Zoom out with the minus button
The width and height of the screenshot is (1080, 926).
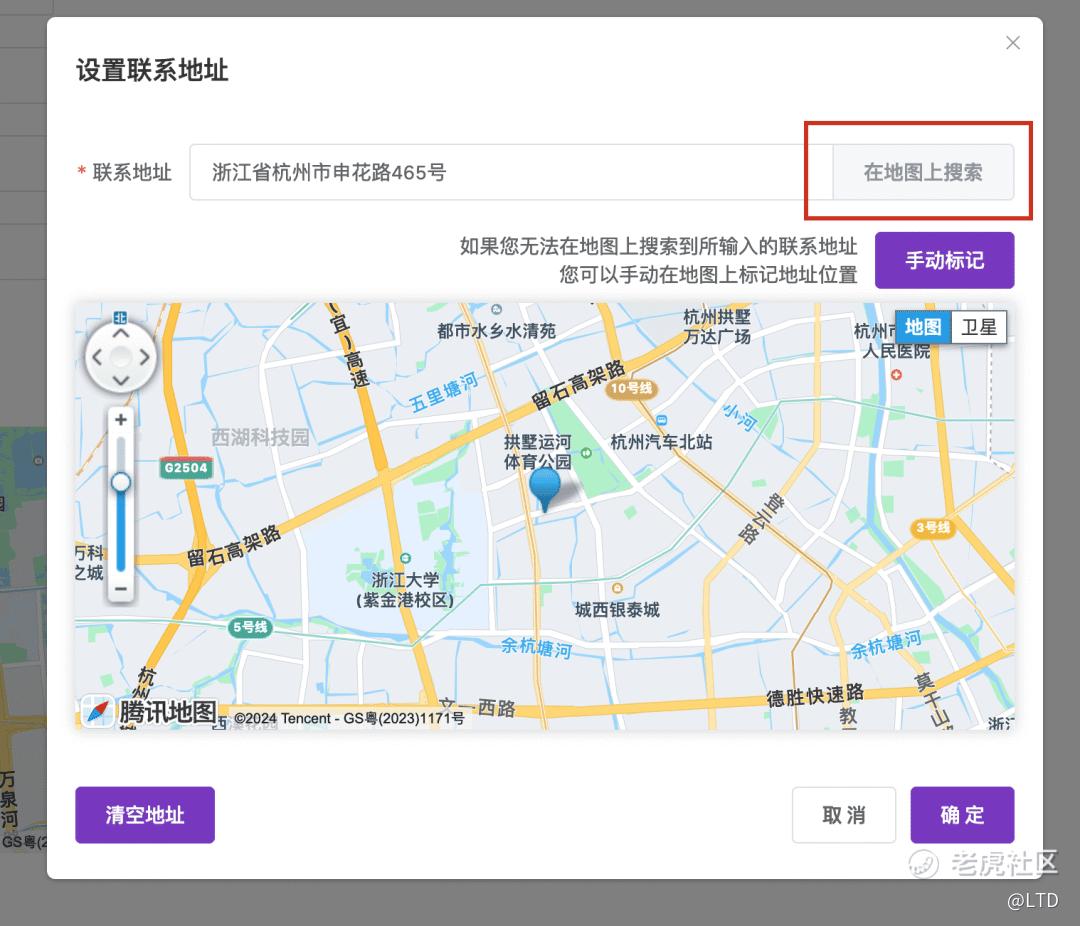(x=121, y=589)
